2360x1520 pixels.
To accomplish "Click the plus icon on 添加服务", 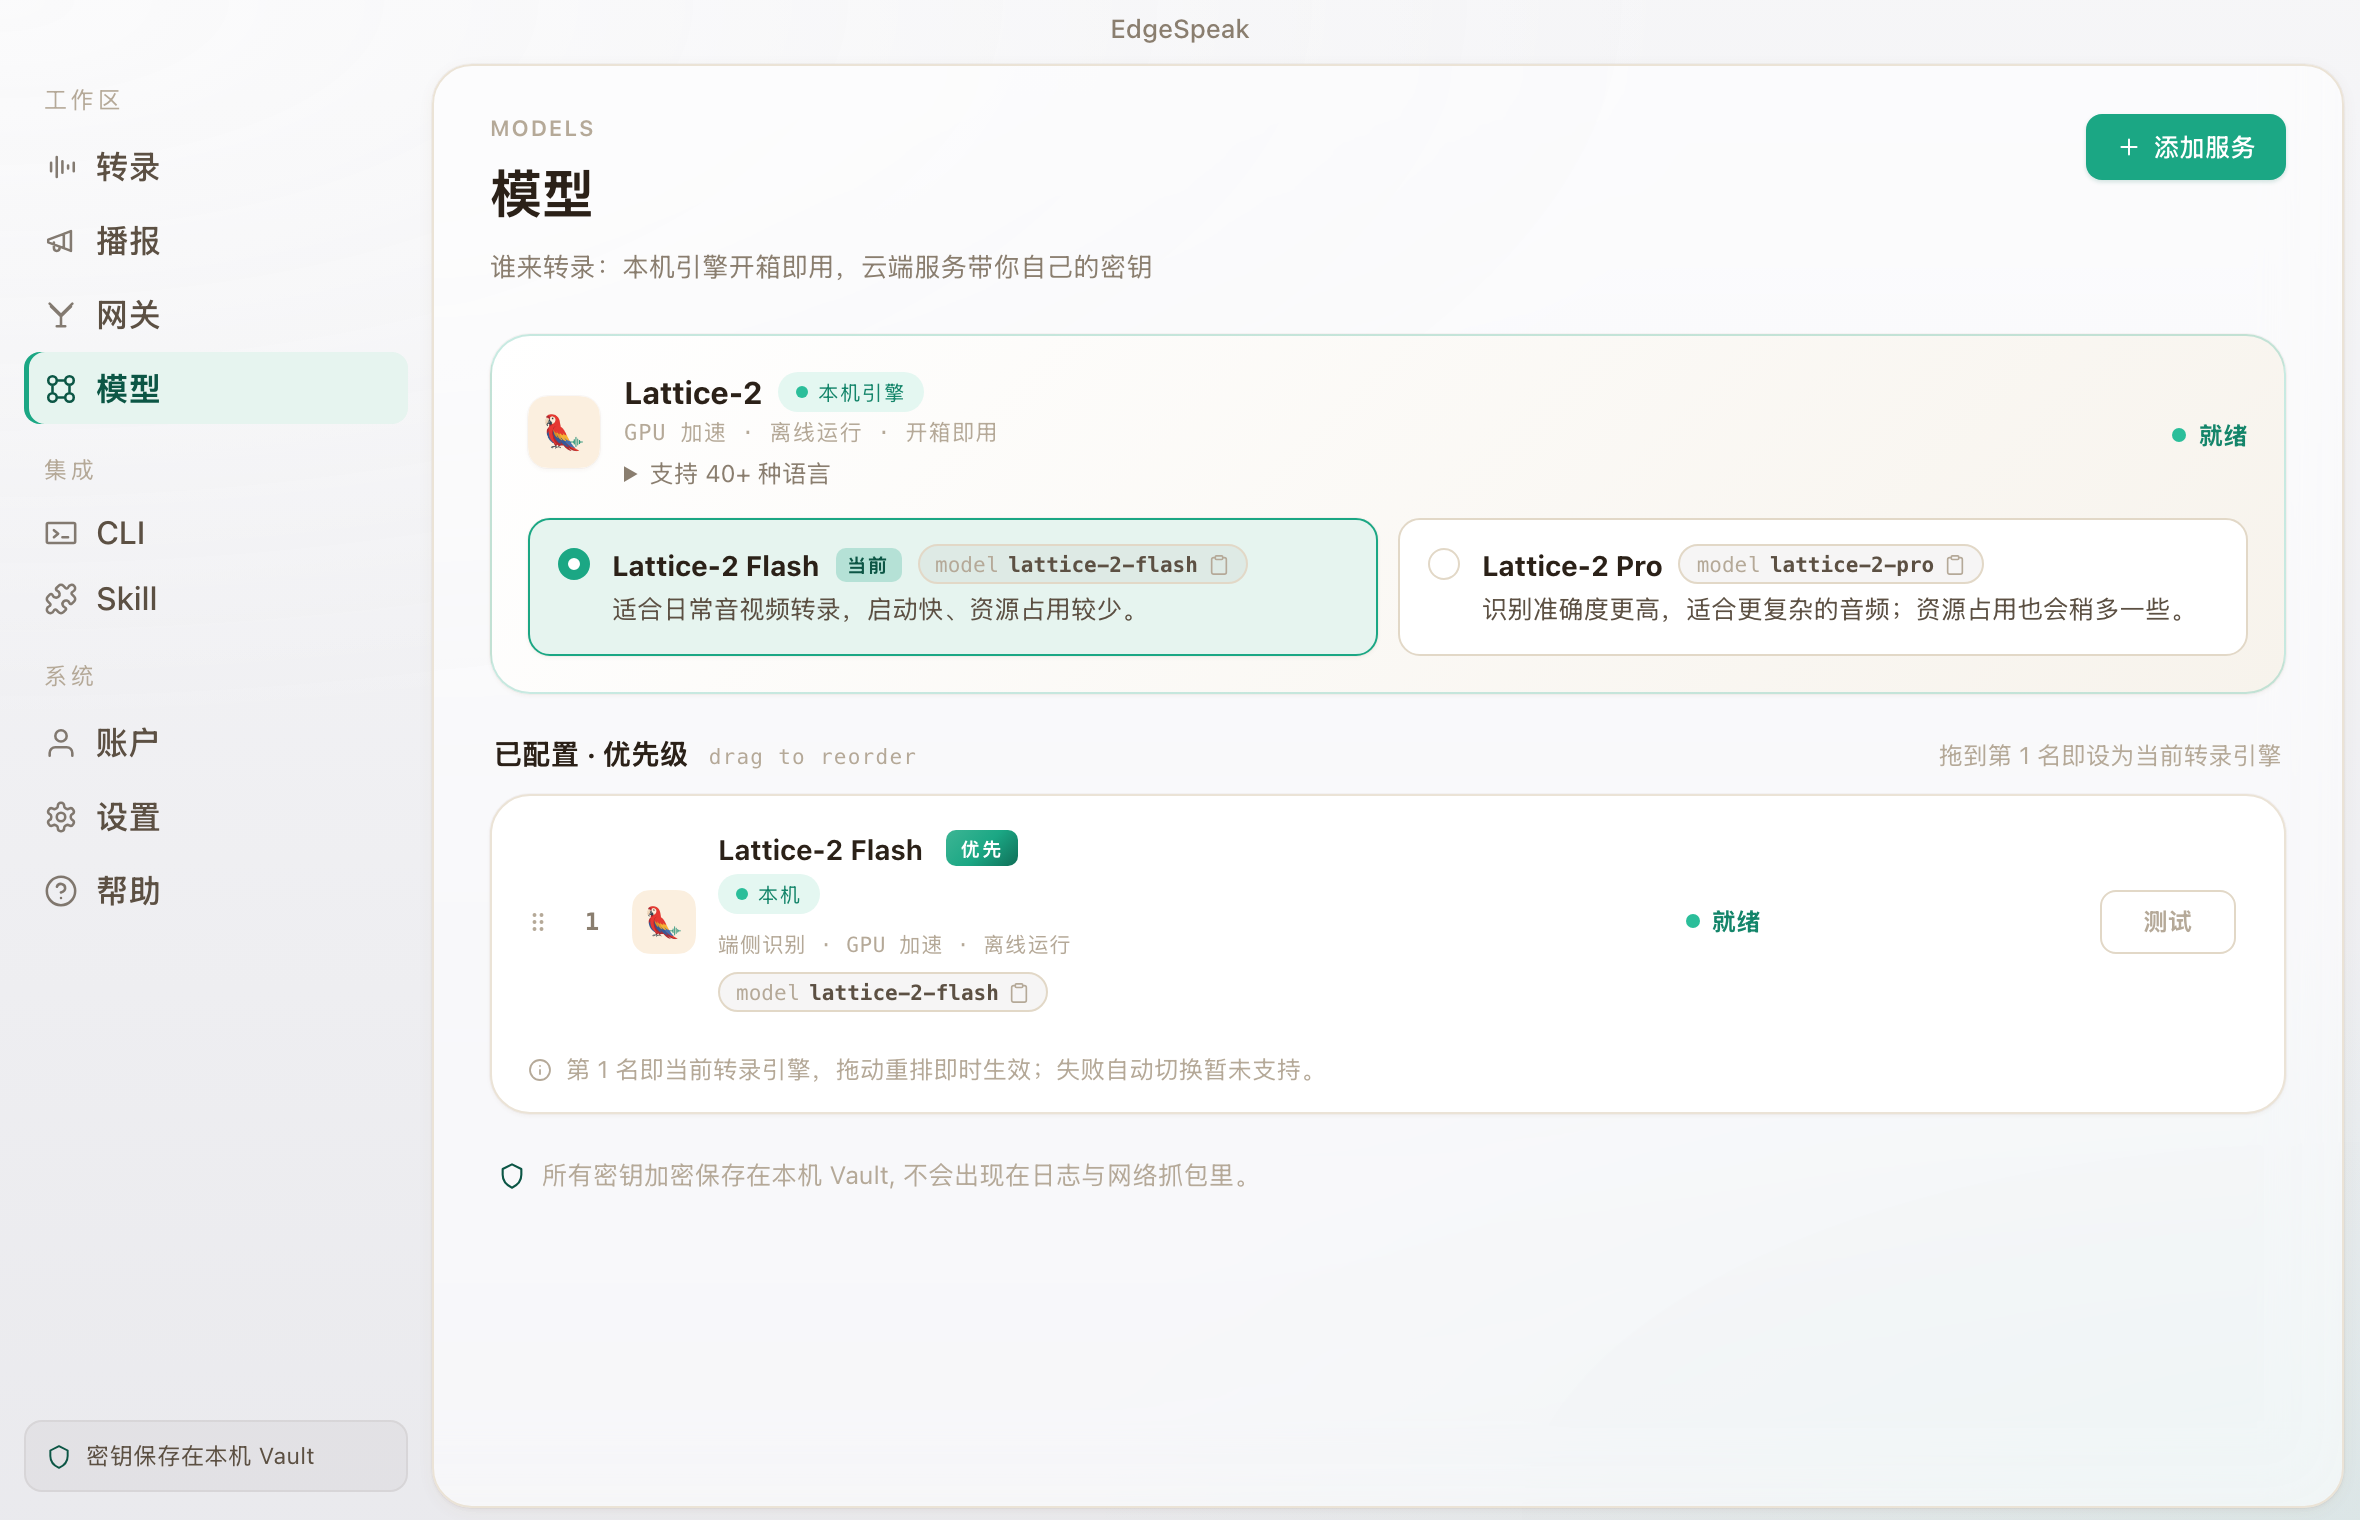I will click(x=2129, y=147).
